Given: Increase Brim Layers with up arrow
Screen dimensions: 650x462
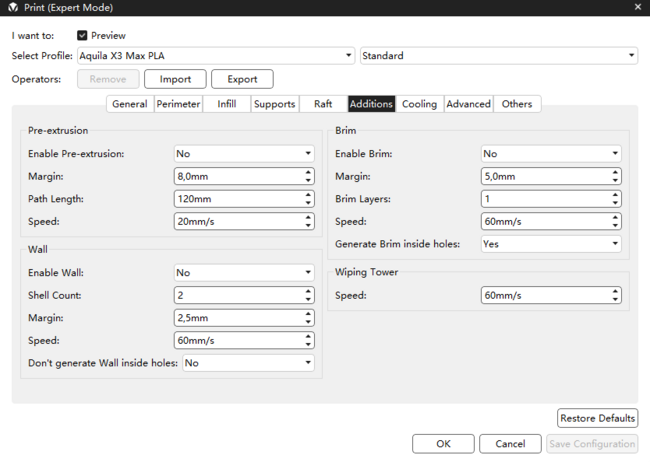Looking at the screenshot, I should pos(615,195).
